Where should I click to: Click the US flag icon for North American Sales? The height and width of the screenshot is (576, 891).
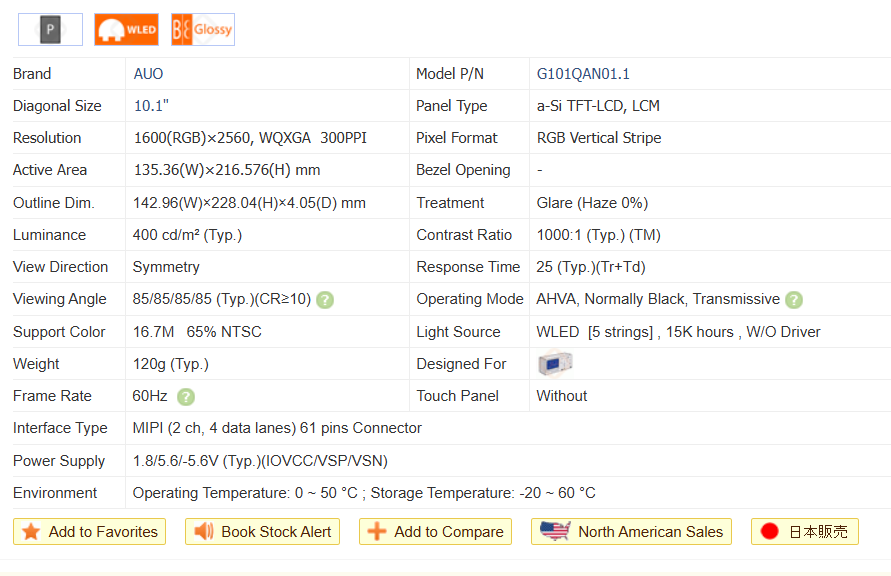click(555, 531)
